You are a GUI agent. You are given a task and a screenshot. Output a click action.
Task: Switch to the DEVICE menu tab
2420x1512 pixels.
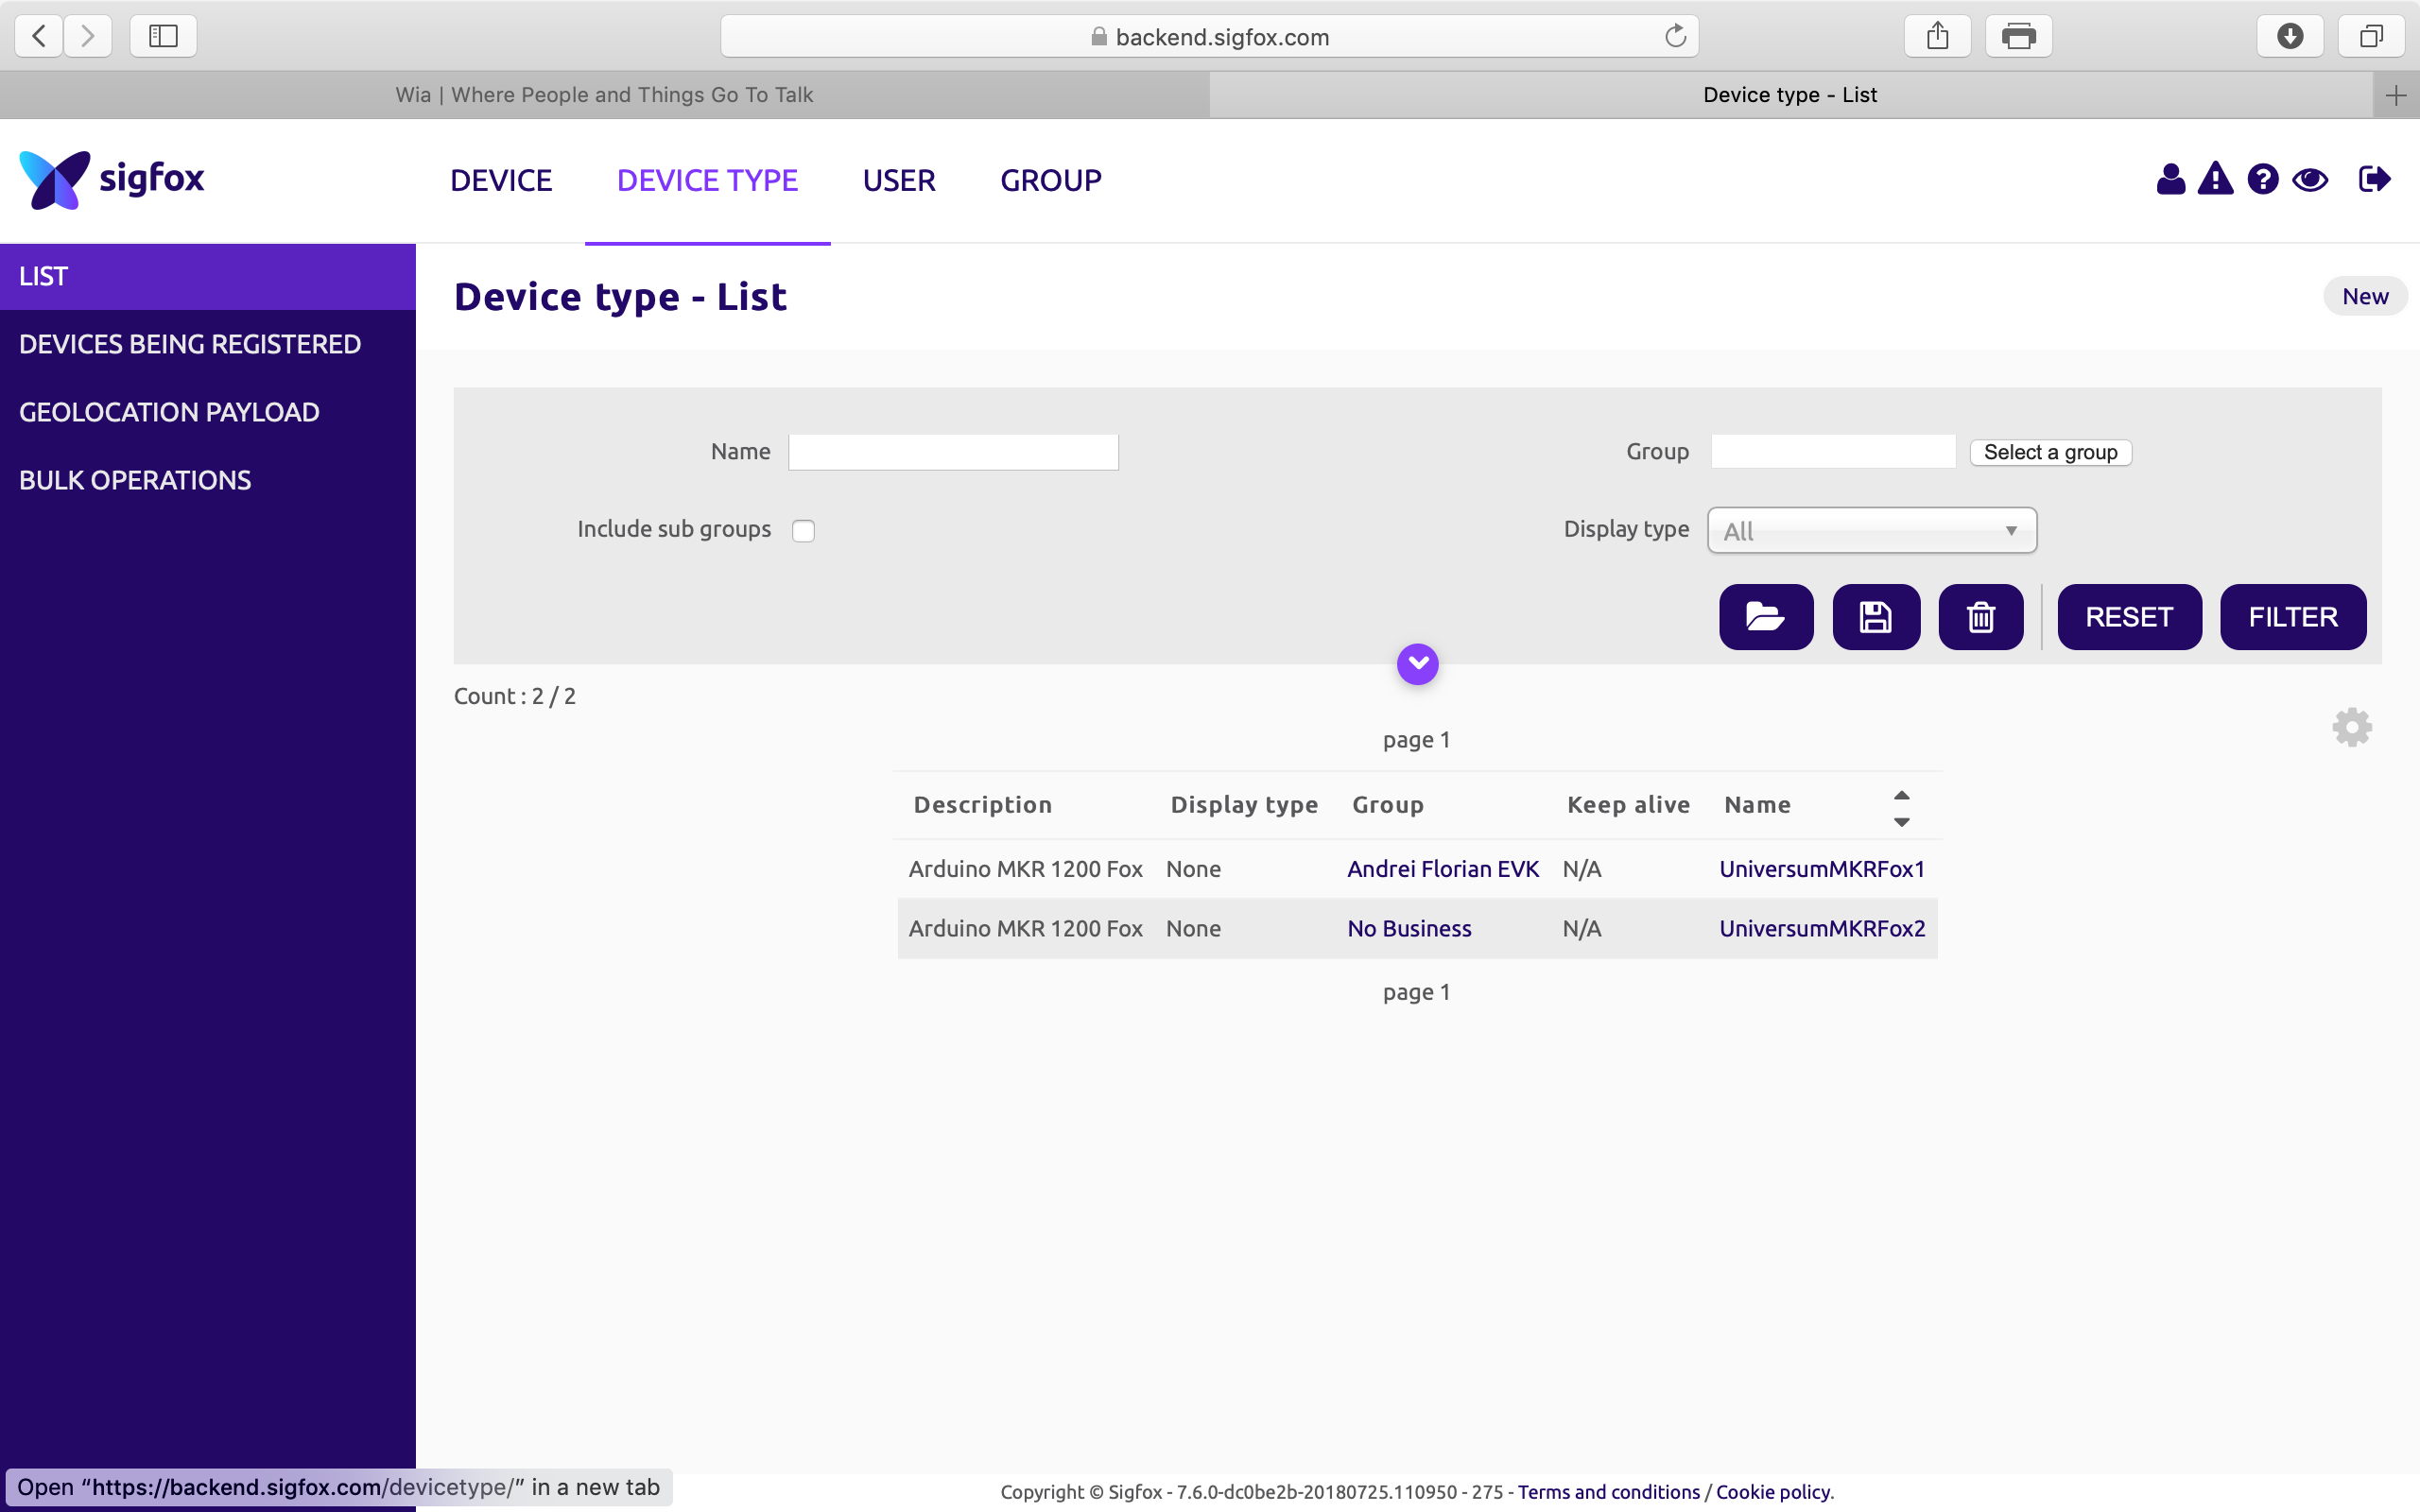[501, 181]
